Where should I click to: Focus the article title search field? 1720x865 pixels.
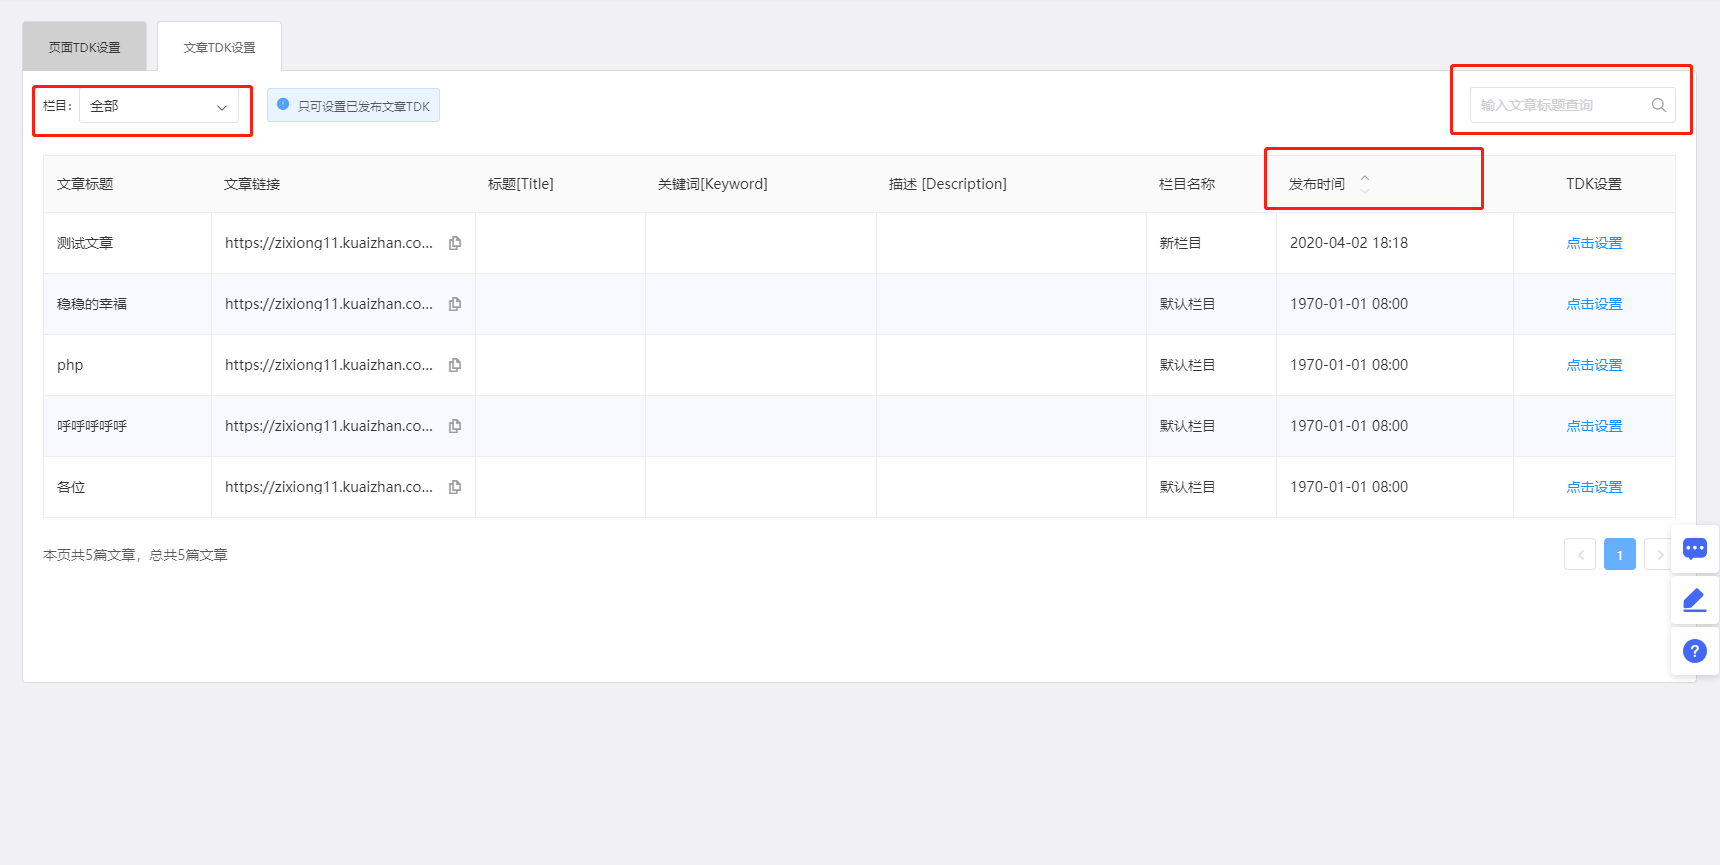1558,105
